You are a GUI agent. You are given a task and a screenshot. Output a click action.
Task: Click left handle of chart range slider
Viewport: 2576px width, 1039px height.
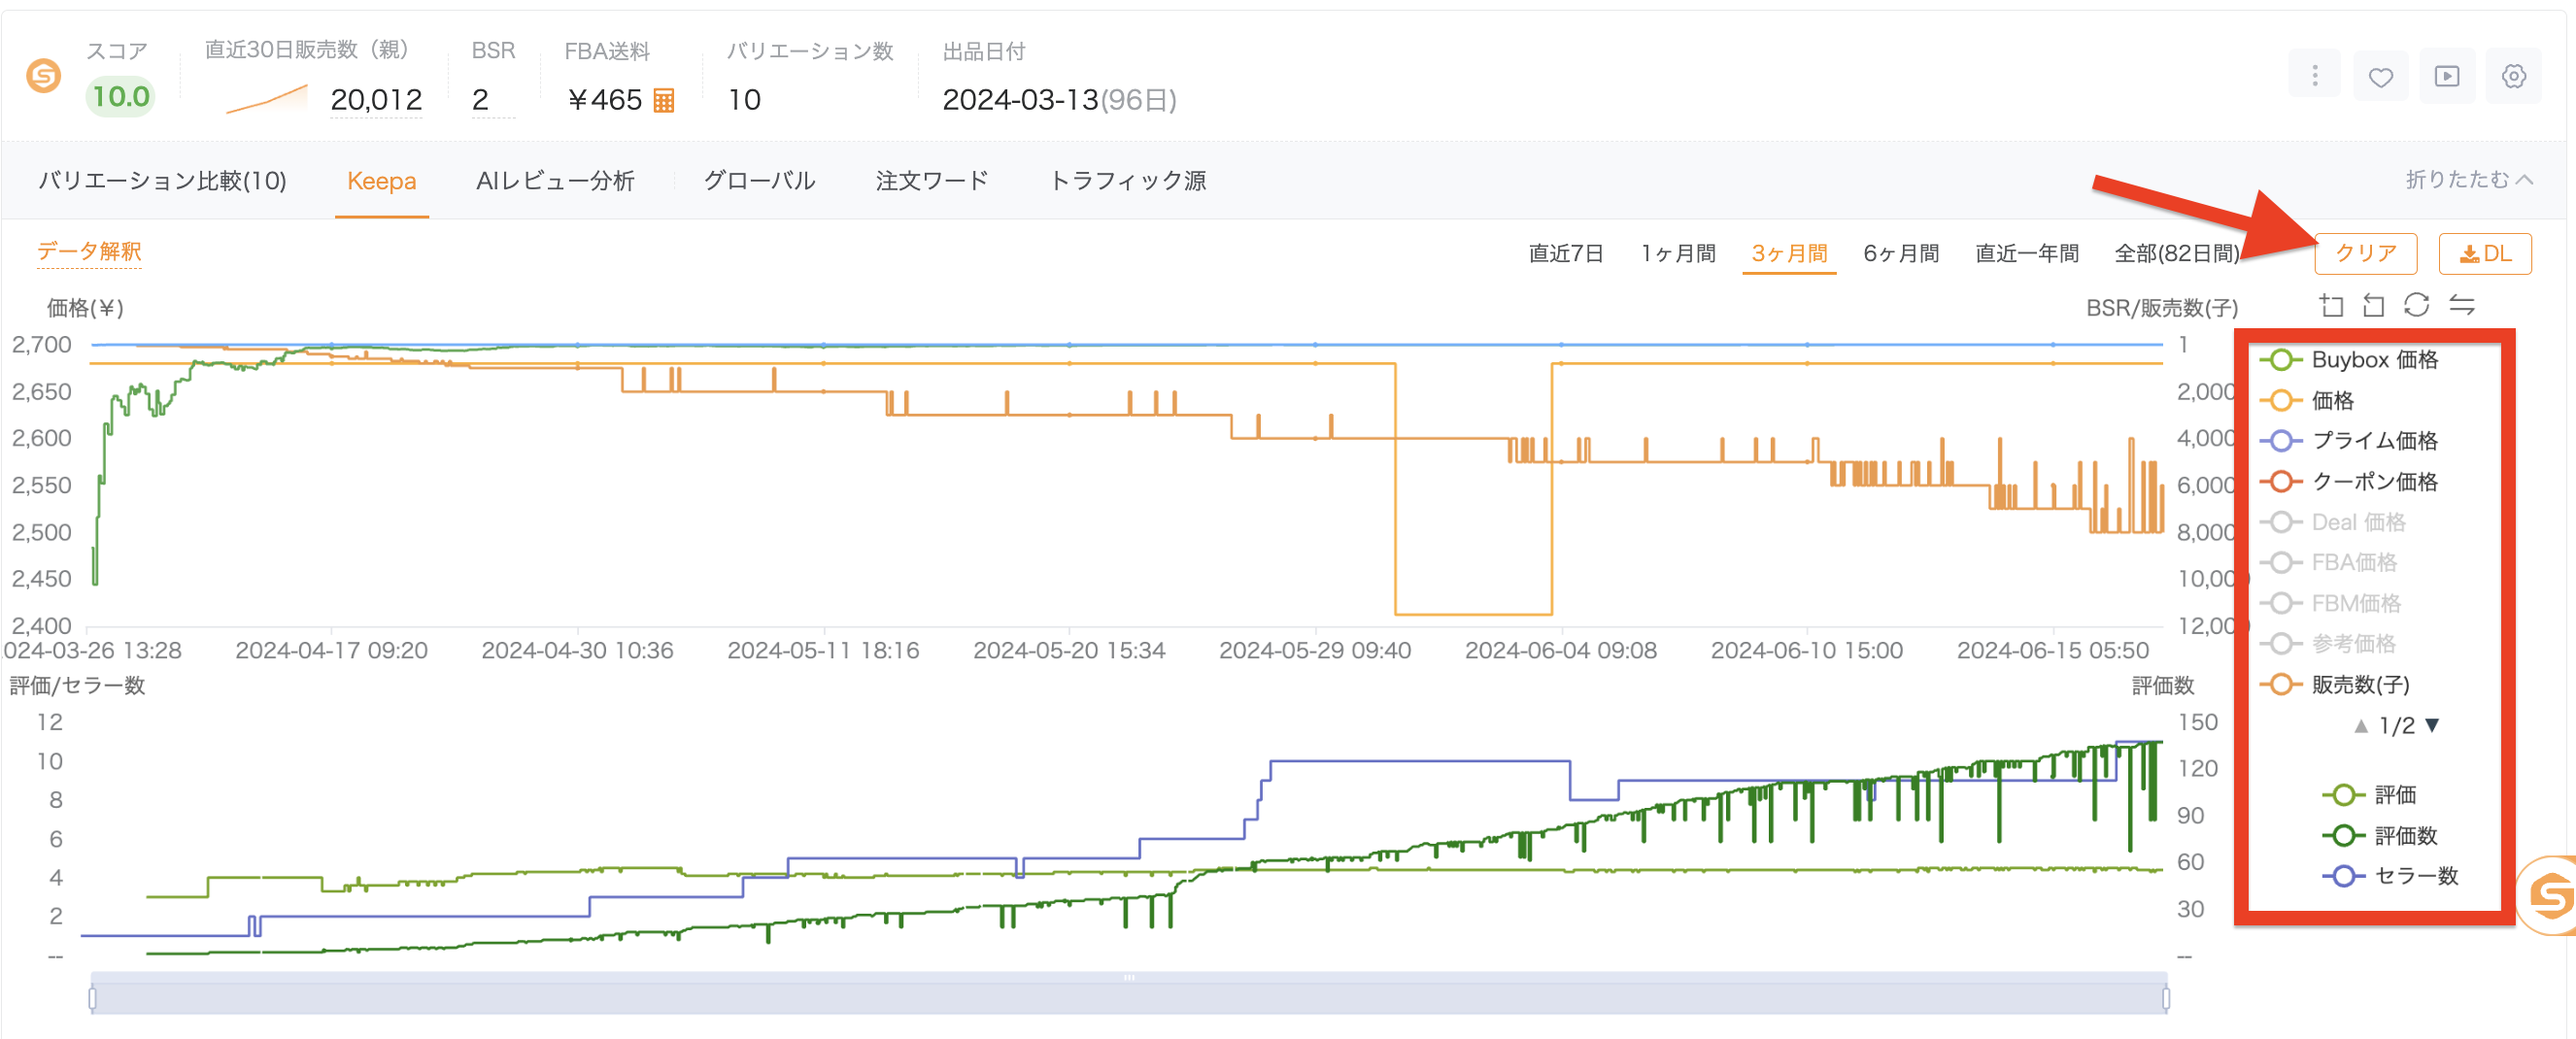(92, 998)
